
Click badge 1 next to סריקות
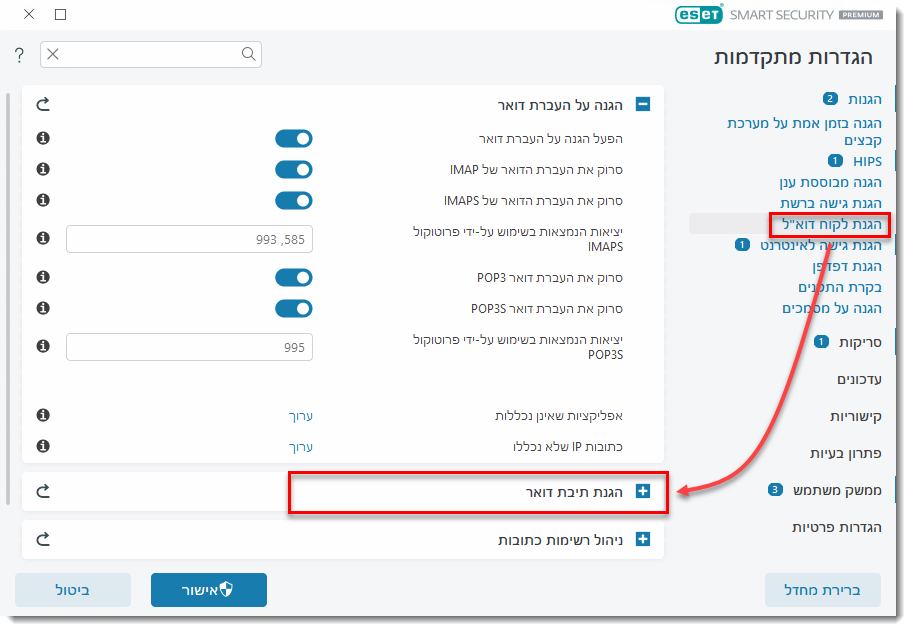click(822, 342)
